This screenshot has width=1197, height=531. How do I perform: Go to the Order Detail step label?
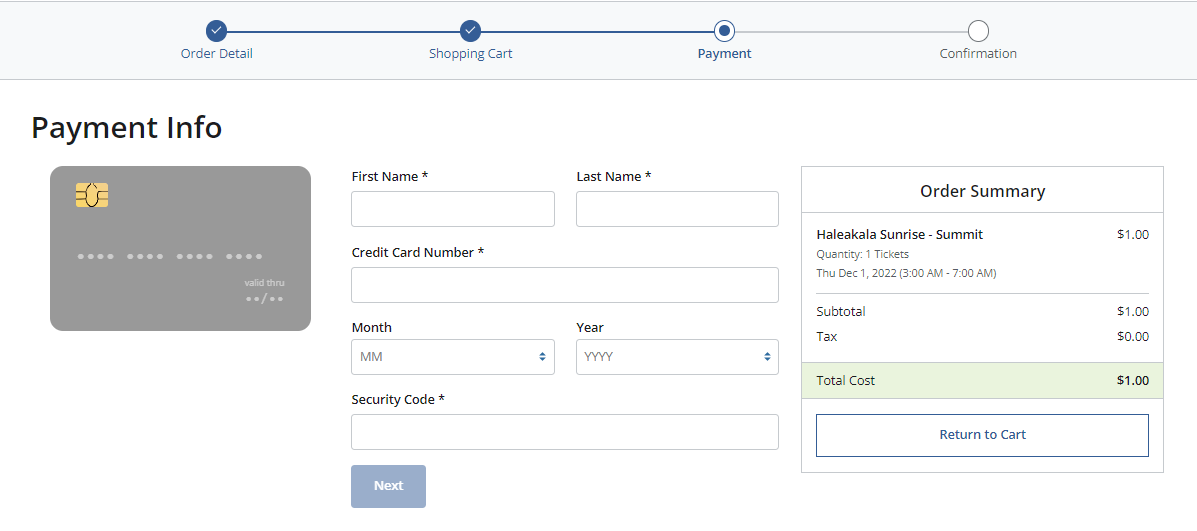point(217,53)
